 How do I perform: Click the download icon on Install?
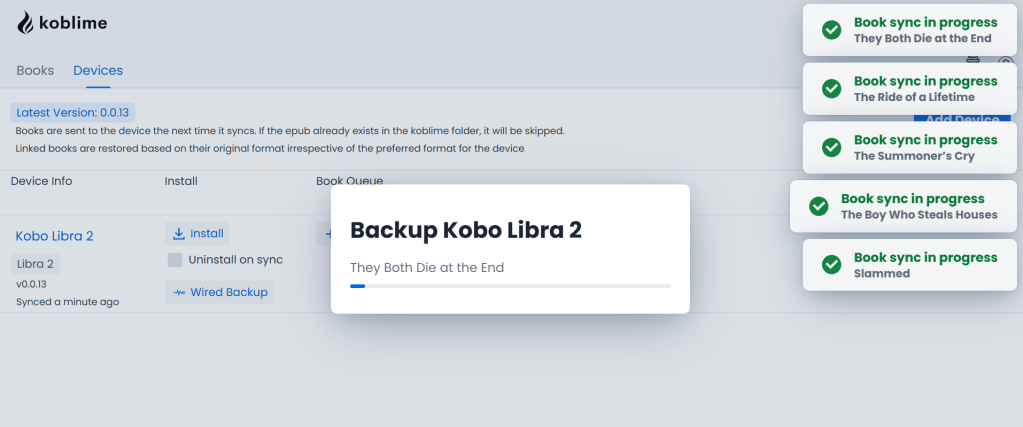click(179, 234)
